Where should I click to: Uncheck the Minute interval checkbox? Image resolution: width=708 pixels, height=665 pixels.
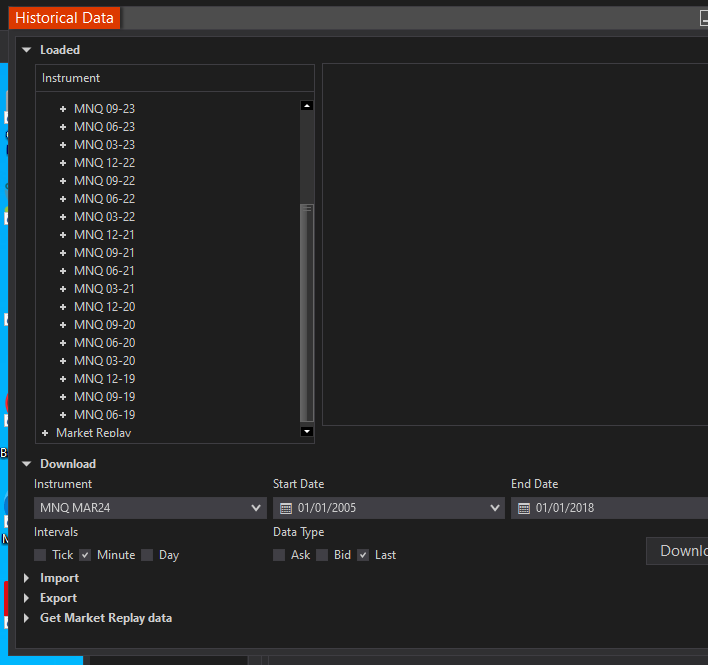[x=85, y=555]
